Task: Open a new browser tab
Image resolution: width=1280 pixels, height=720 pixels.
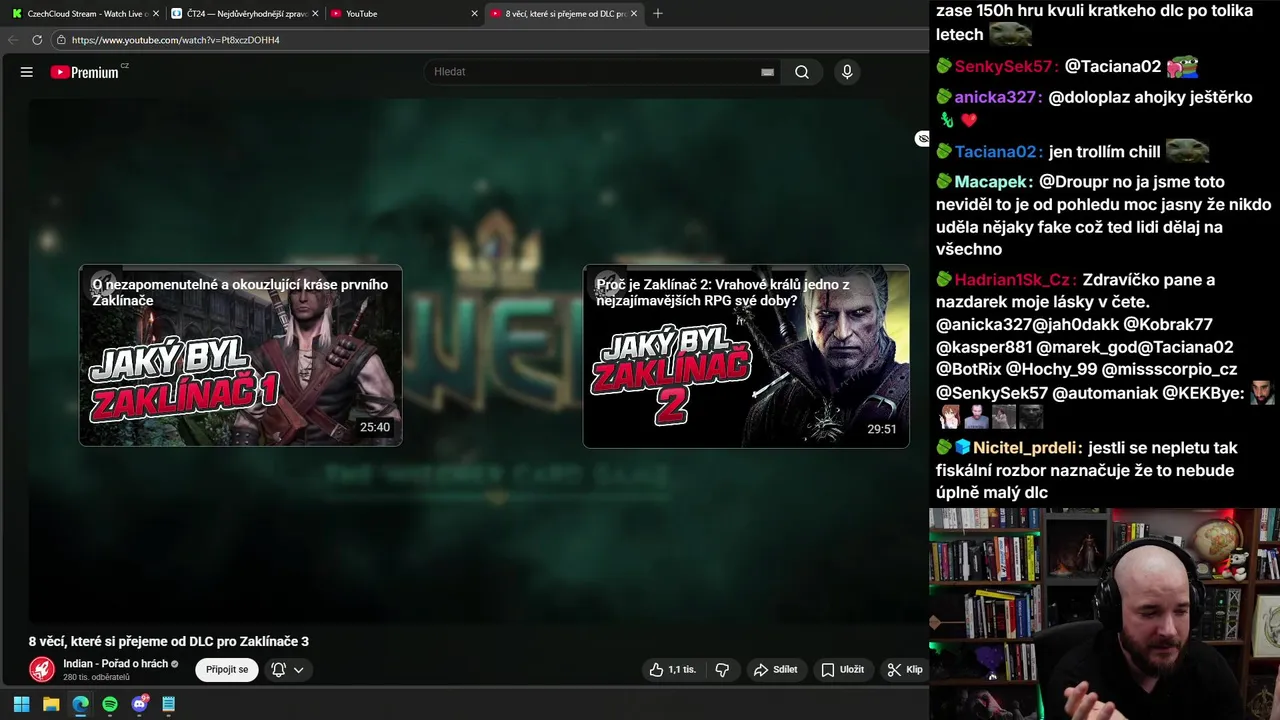Action: pos(657,14)
